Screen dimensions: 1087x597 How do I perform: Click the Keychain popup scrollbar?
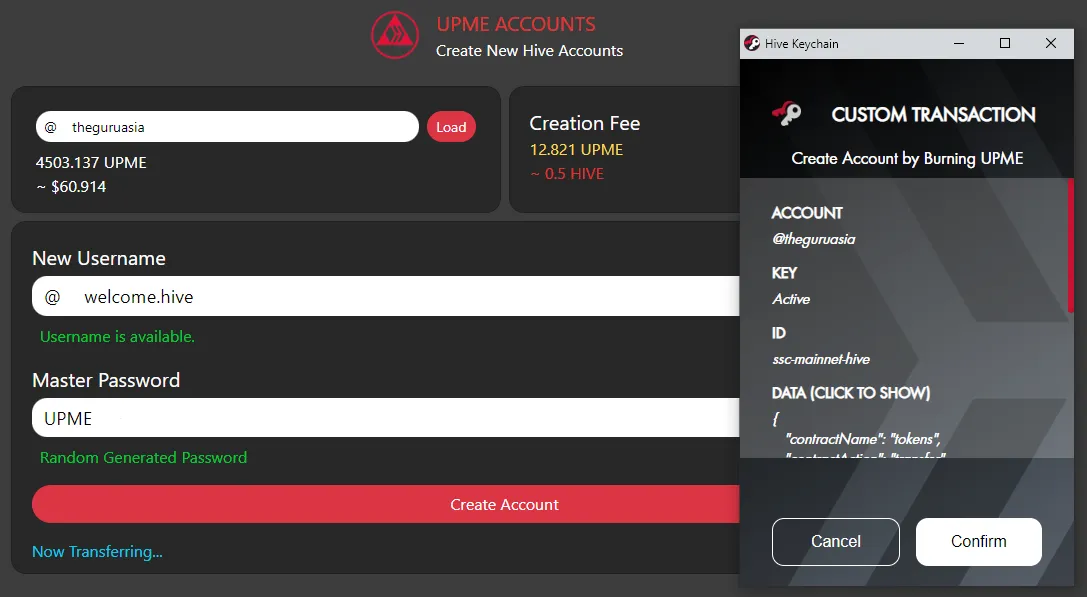[x=1070, y=245]
